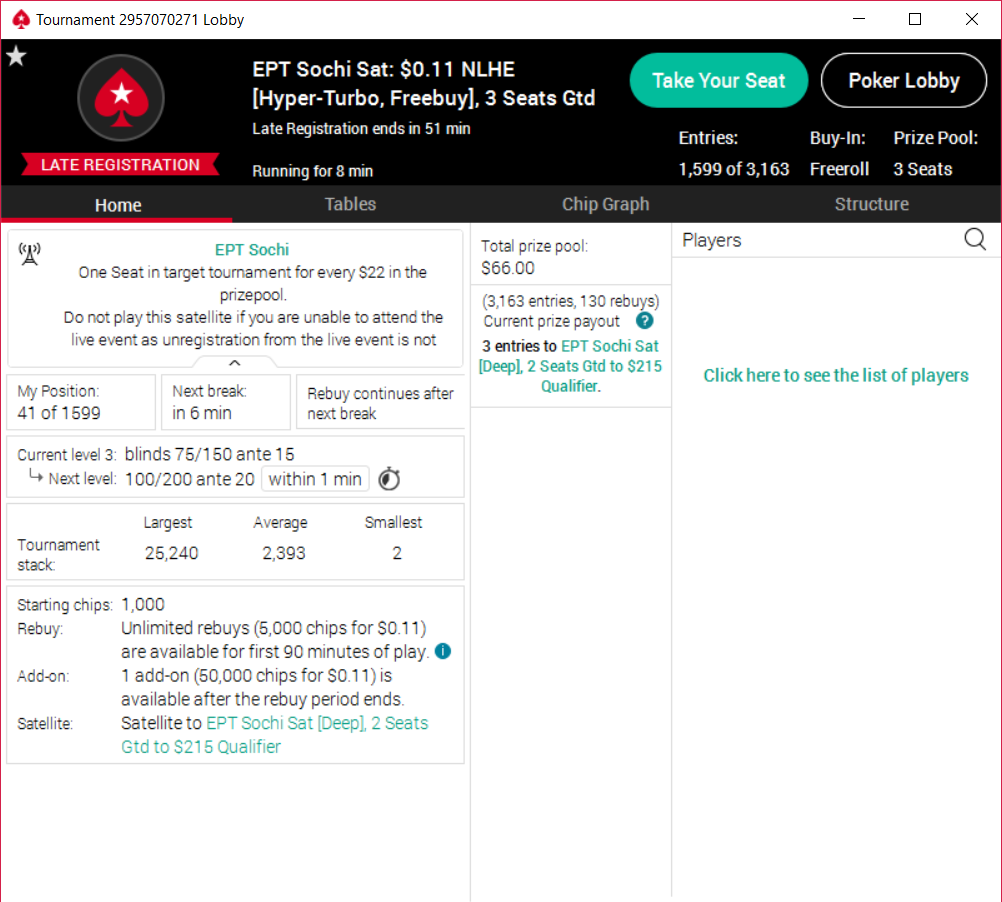Maximize the Tournament Lobby window
The image size is (1002, 902).
pyautogui.click(x=915, y=19)
